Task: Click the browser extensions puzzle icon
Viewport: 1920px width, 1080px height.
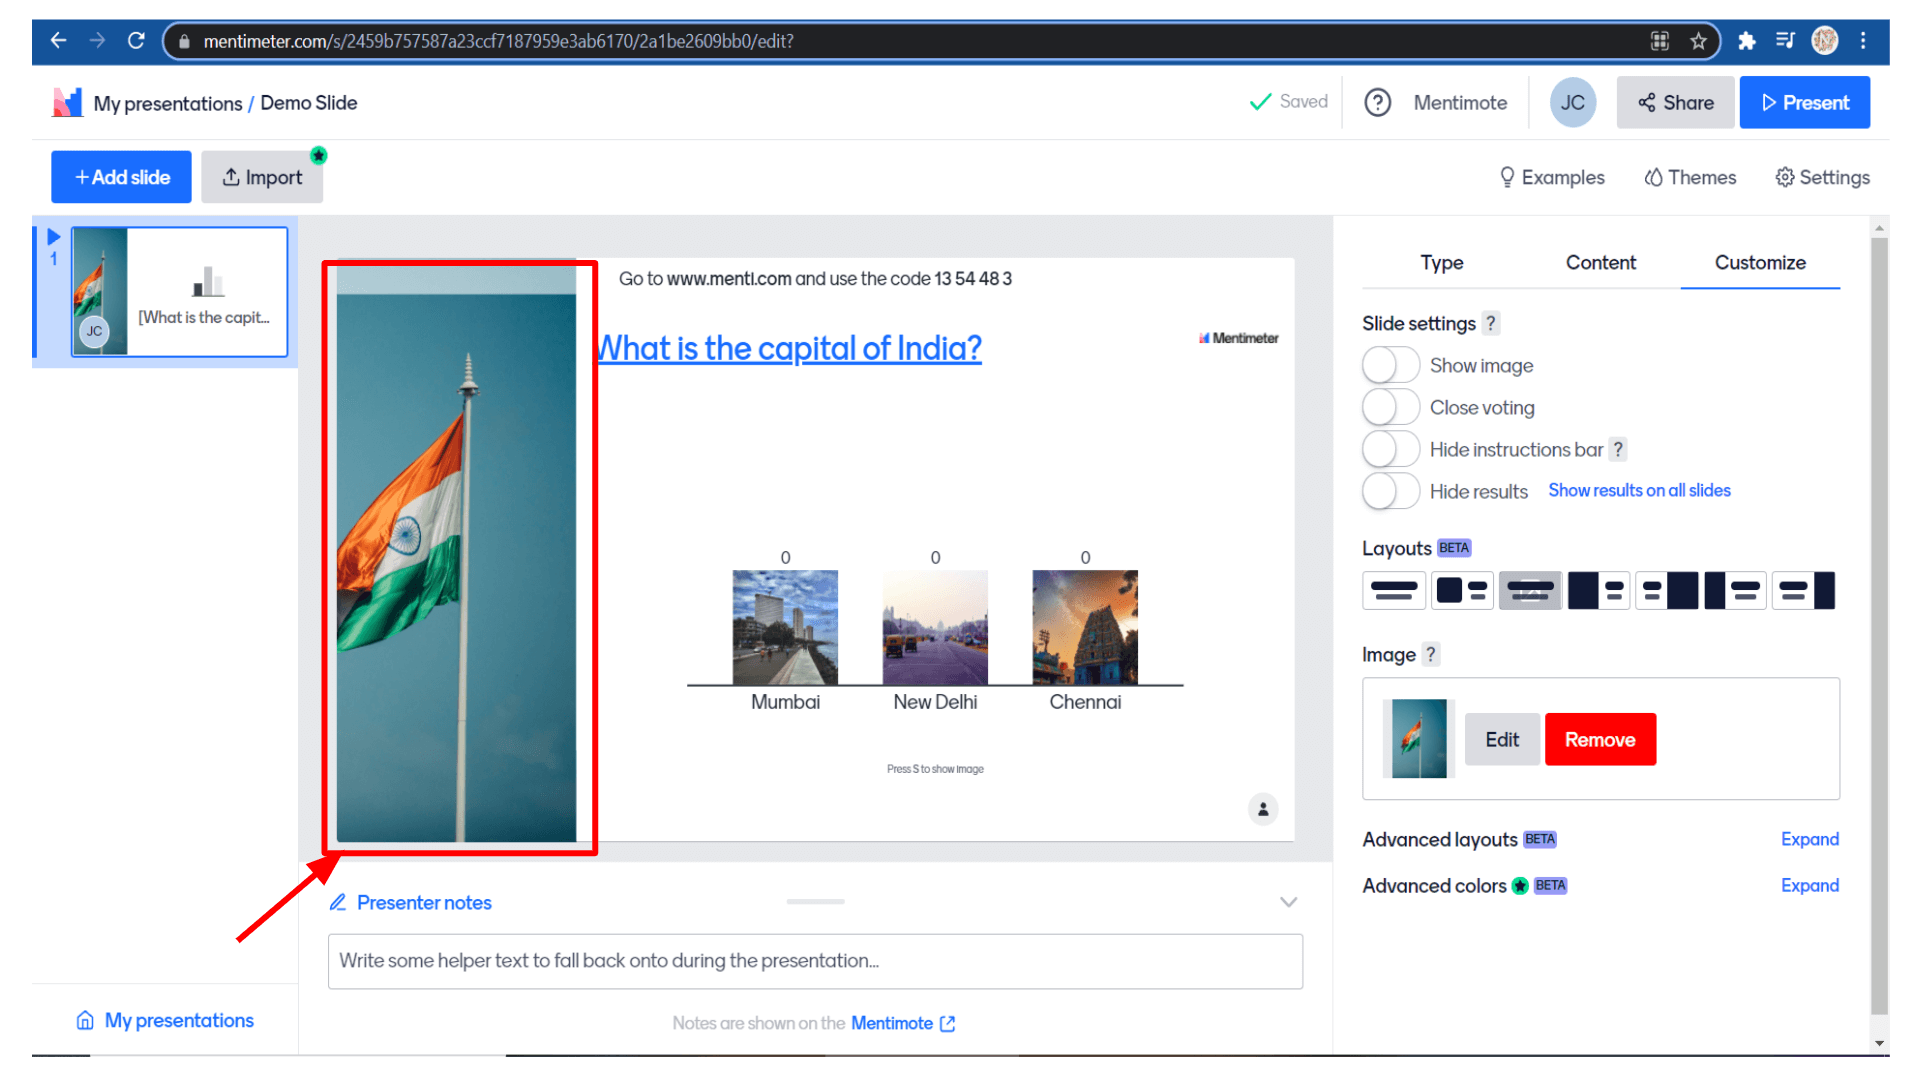Action: click(x=1746, y=41)
